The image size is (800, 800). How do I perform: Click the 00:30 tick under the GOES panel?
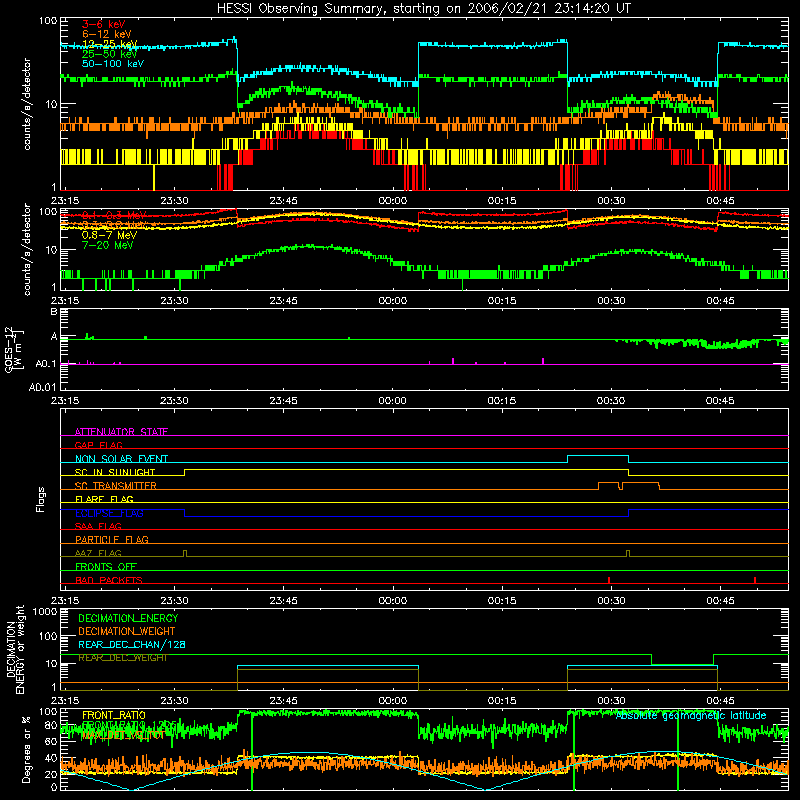click(x=611, y=401)
